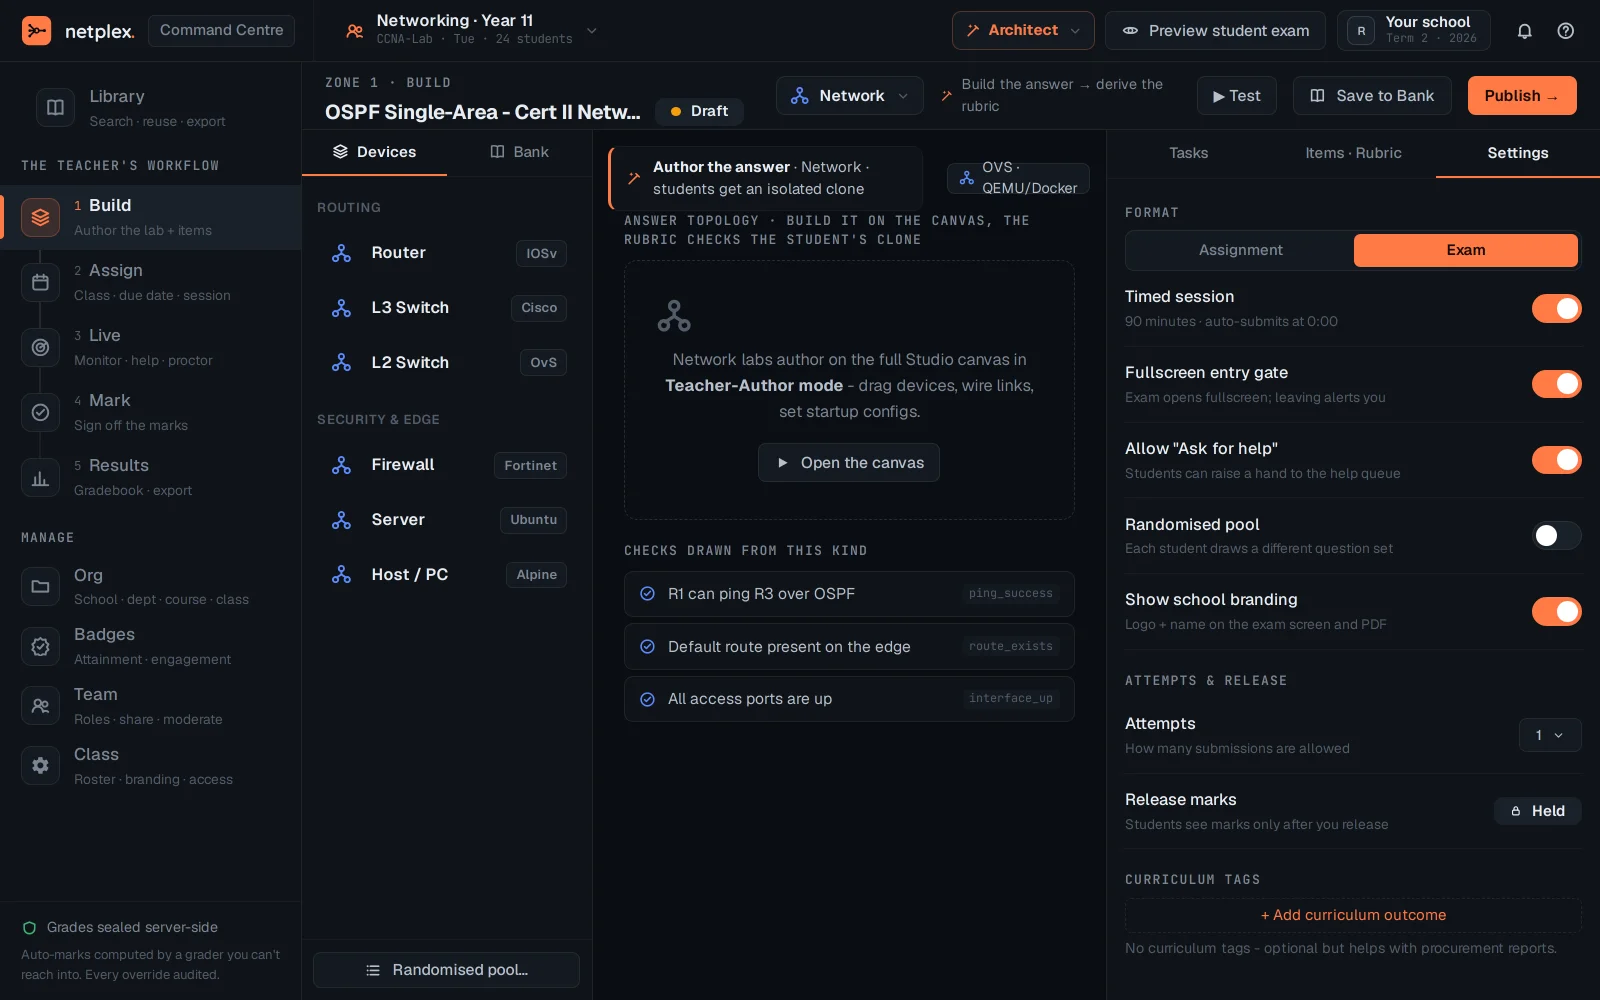This screenshot has height=1000, width=1600.
Task: Click the large network icon on canvas
Action: pyautogui.click(x=674, y=316)
